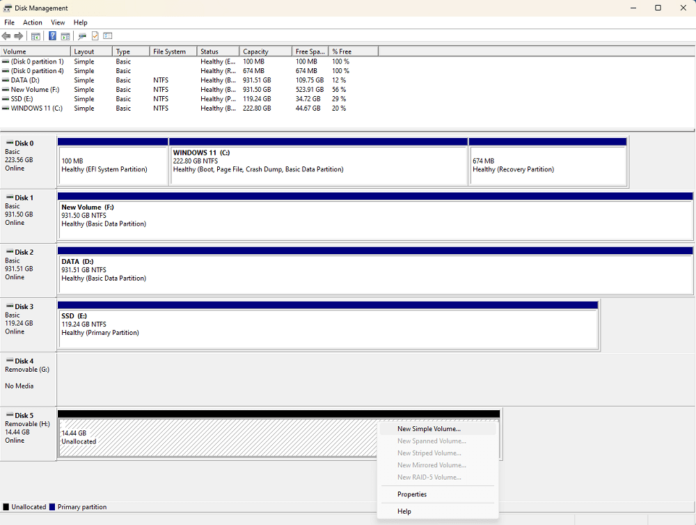Click Help in the context menu
Screen dimensions: 696x525
404,511
